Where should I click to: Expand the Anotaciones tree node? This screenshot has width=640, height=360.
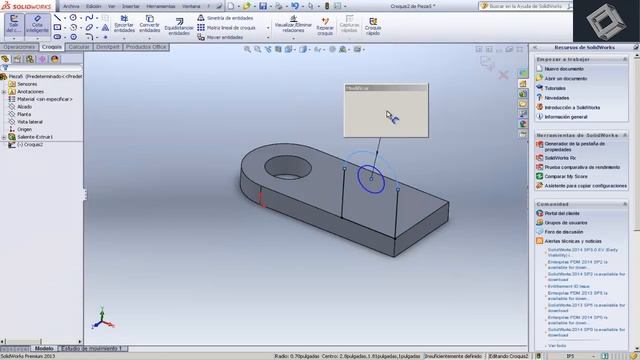pyautogui.click(x=4, y=92)
